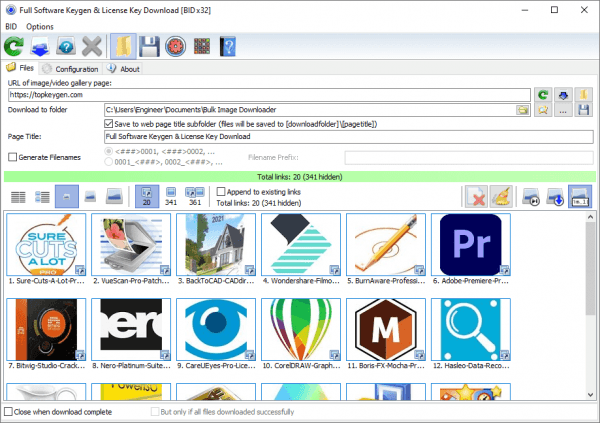Image resolution: width=600 pixels, height=423 pixels.
Task: Select the Wondershare-Filmora thumbnail
Action: [x=301, y=245]
